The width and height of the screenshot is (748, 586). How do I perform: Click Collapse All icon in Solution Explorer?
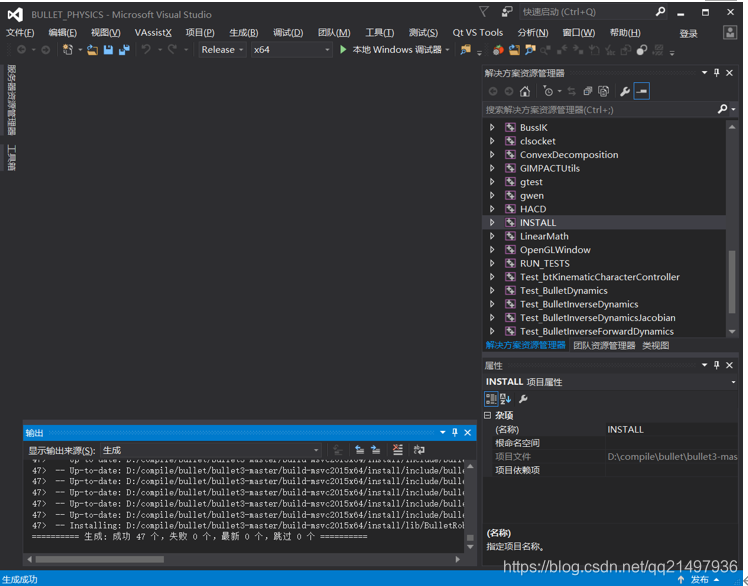pyautogui.click(x=588, y=91)
